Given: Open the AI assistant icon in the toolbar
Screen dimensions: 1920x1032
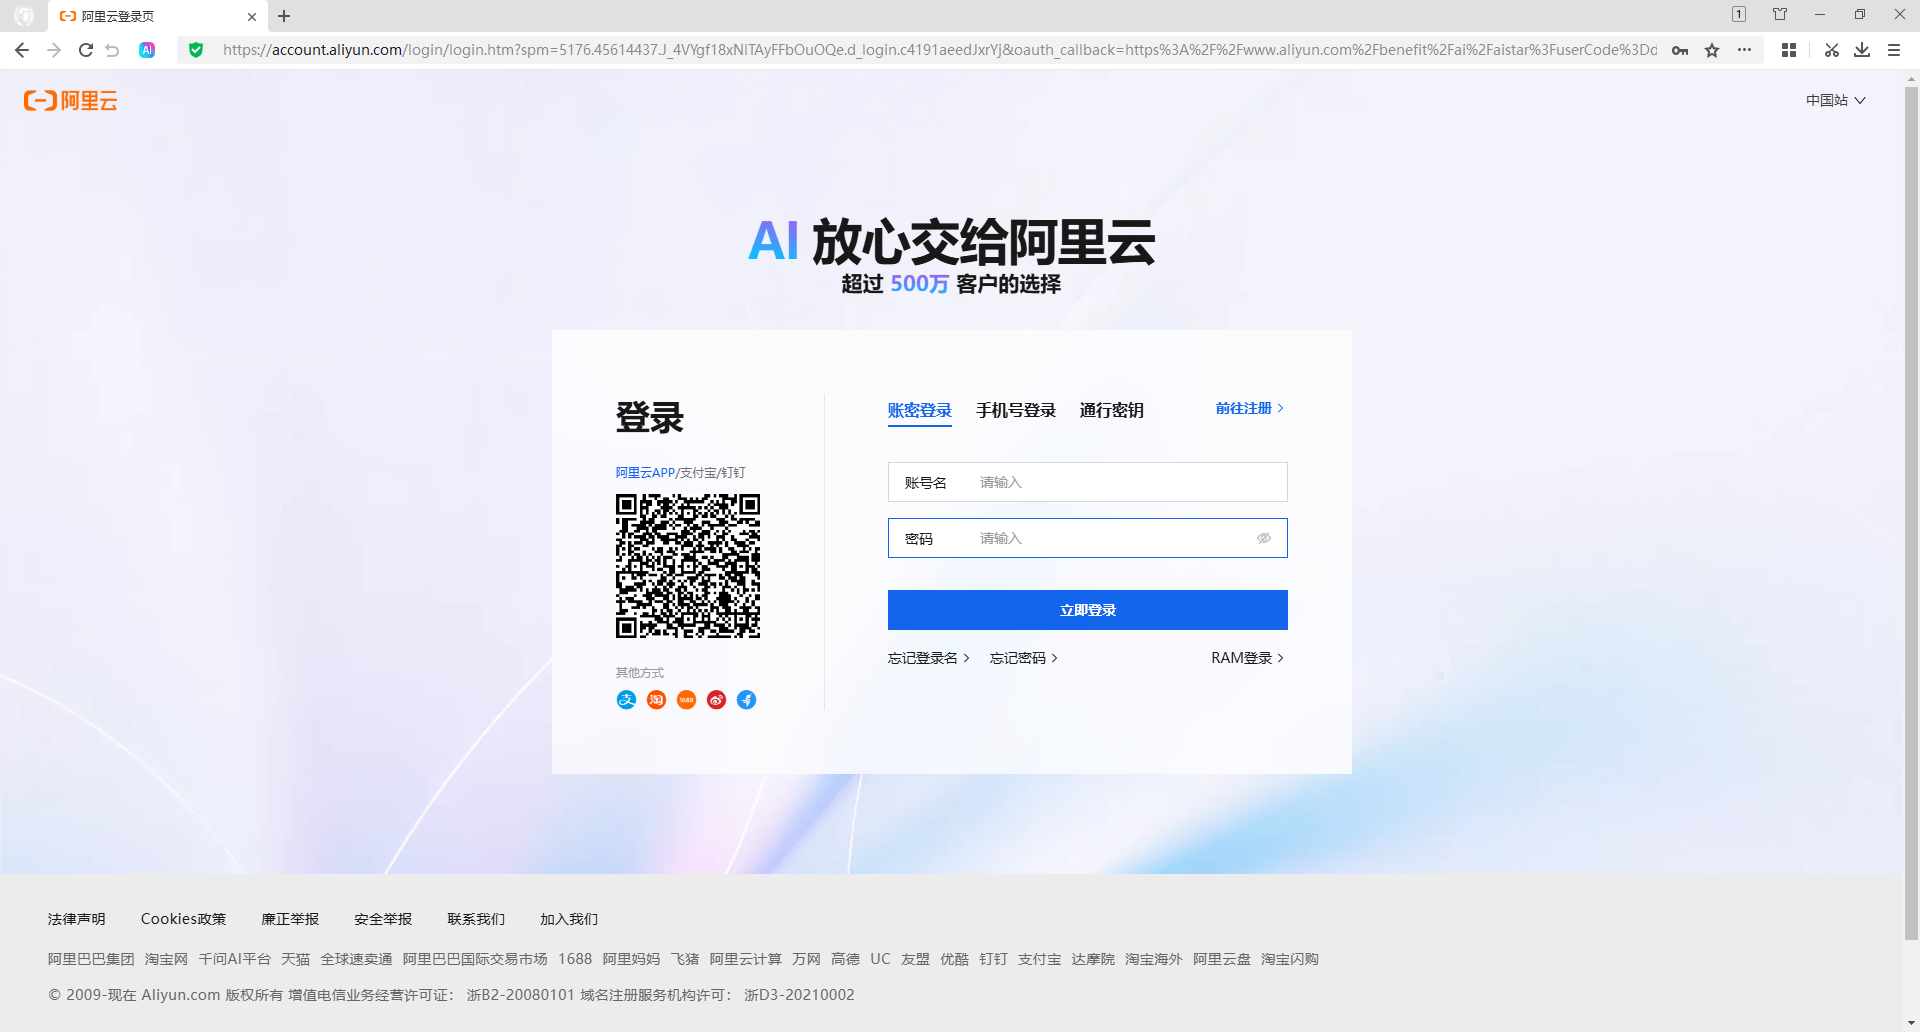Looking at the screenshot, I should point(147,50).
